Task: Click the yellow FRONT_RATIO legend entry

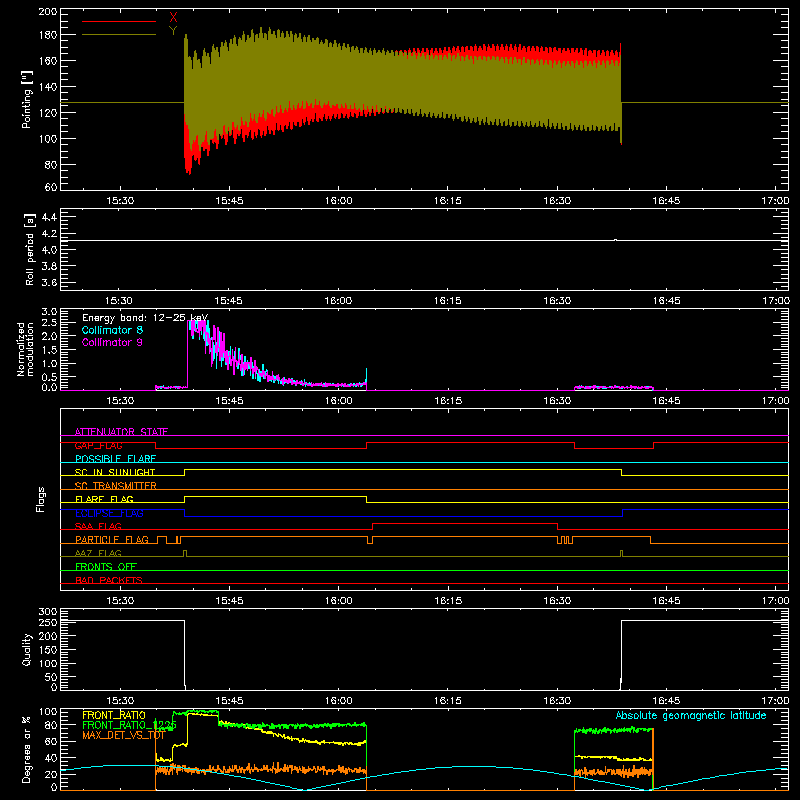Action: (114, 715)
